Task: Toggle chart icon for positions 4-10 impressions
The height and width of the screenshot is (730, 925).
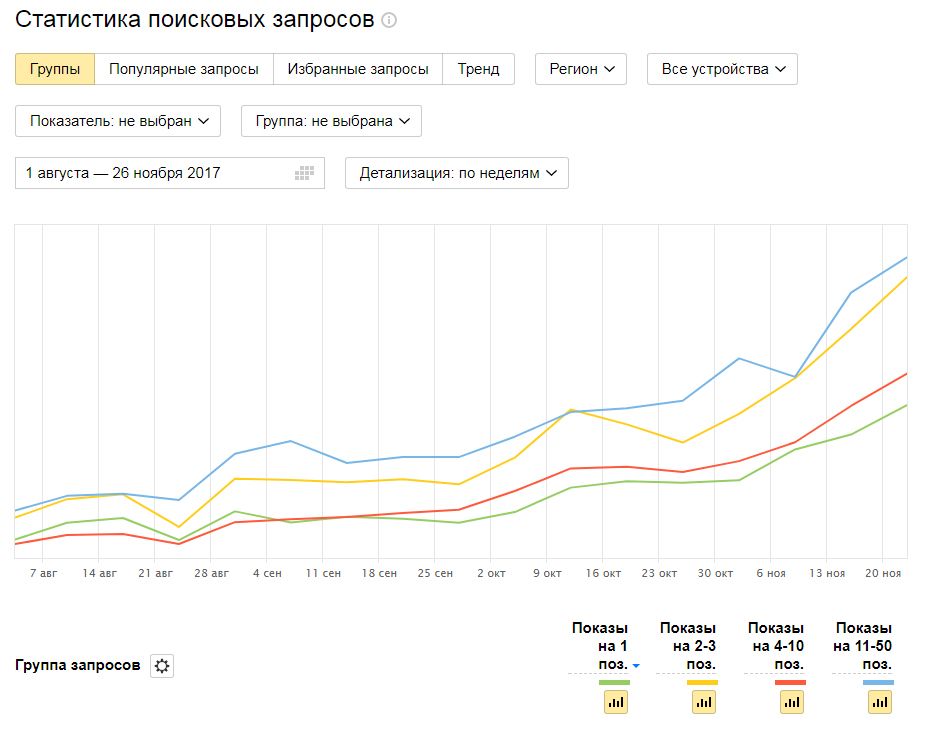Action: (791, 702)
